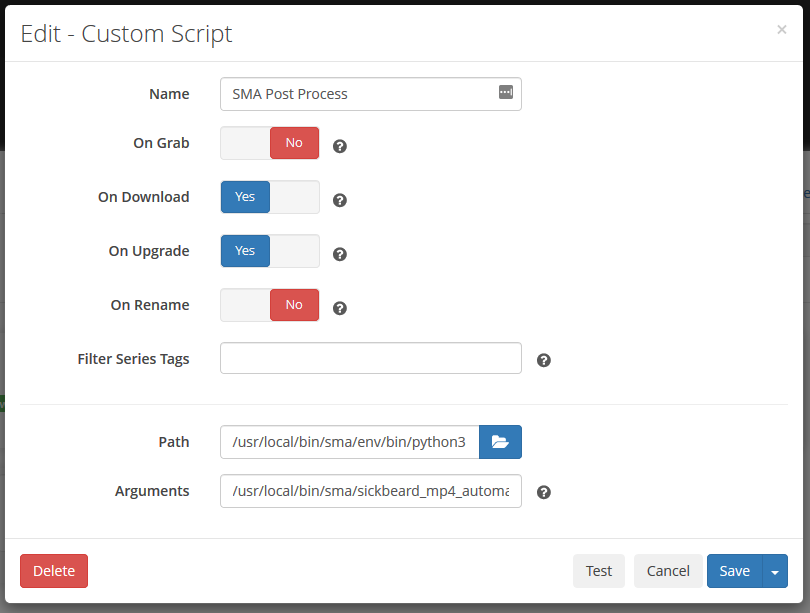Cancel editing the script
The height and width of the screenshot is (613, 810).
[x=668, y=570]
